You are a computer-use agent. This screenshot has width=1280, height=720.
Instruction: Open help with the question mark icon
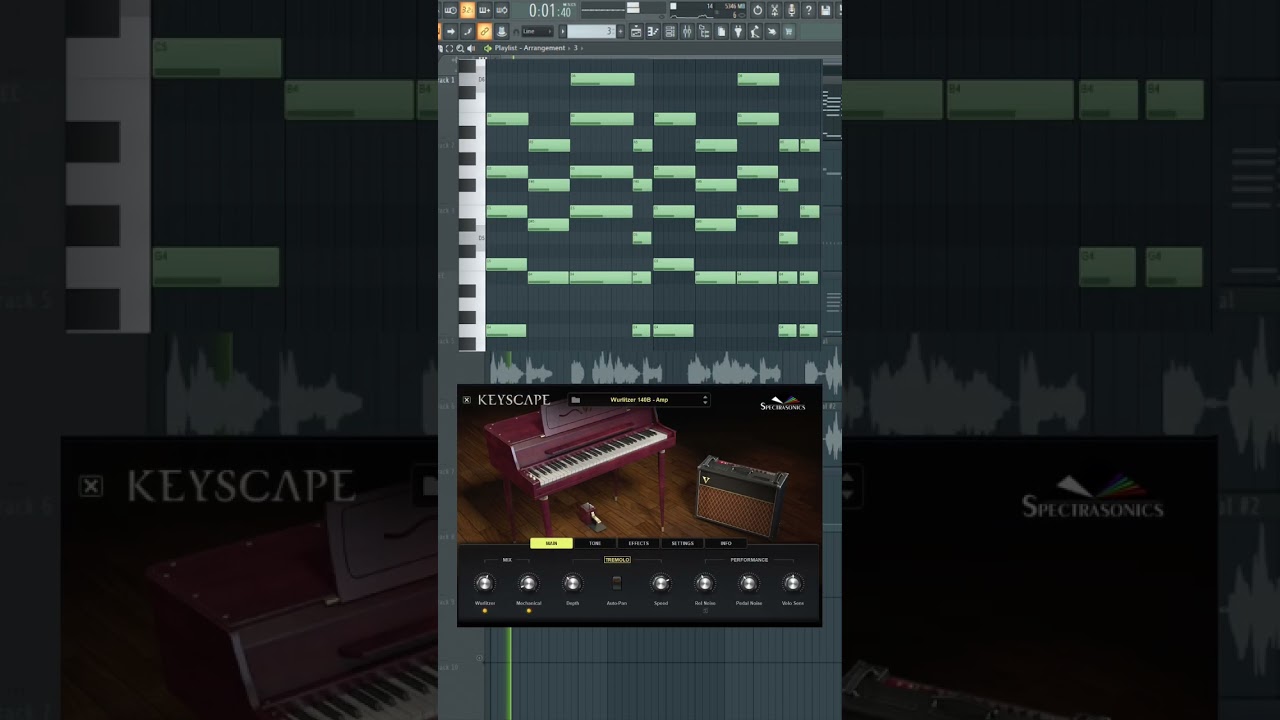[809, 10]
